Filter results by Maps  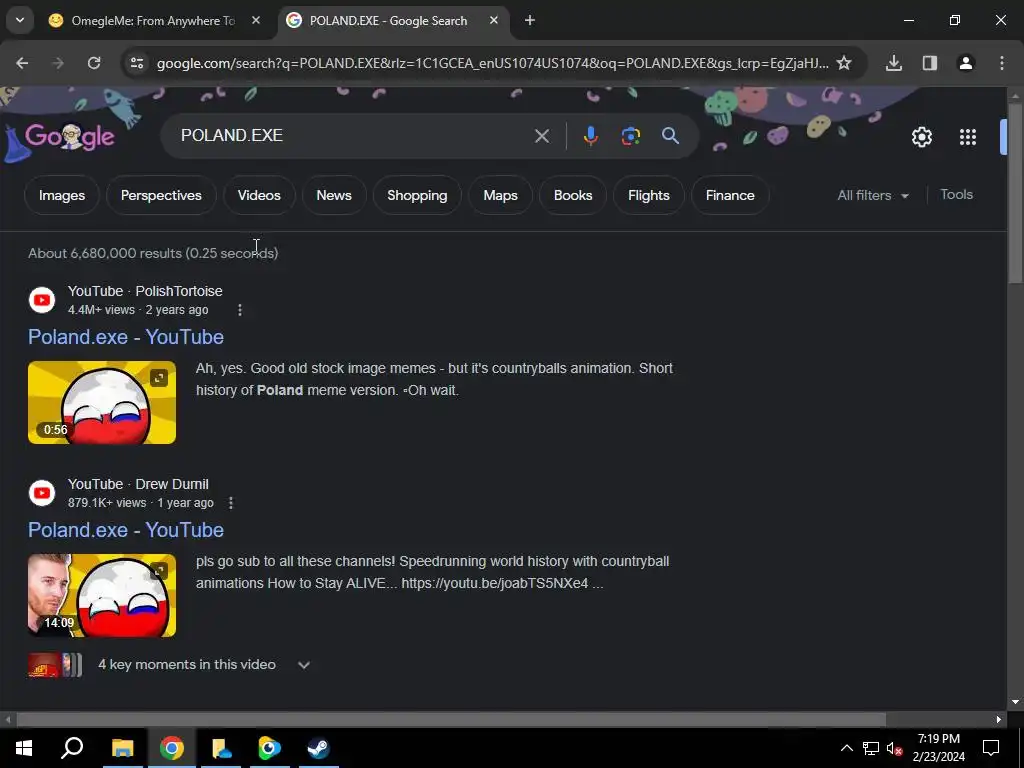click(500, 195)
